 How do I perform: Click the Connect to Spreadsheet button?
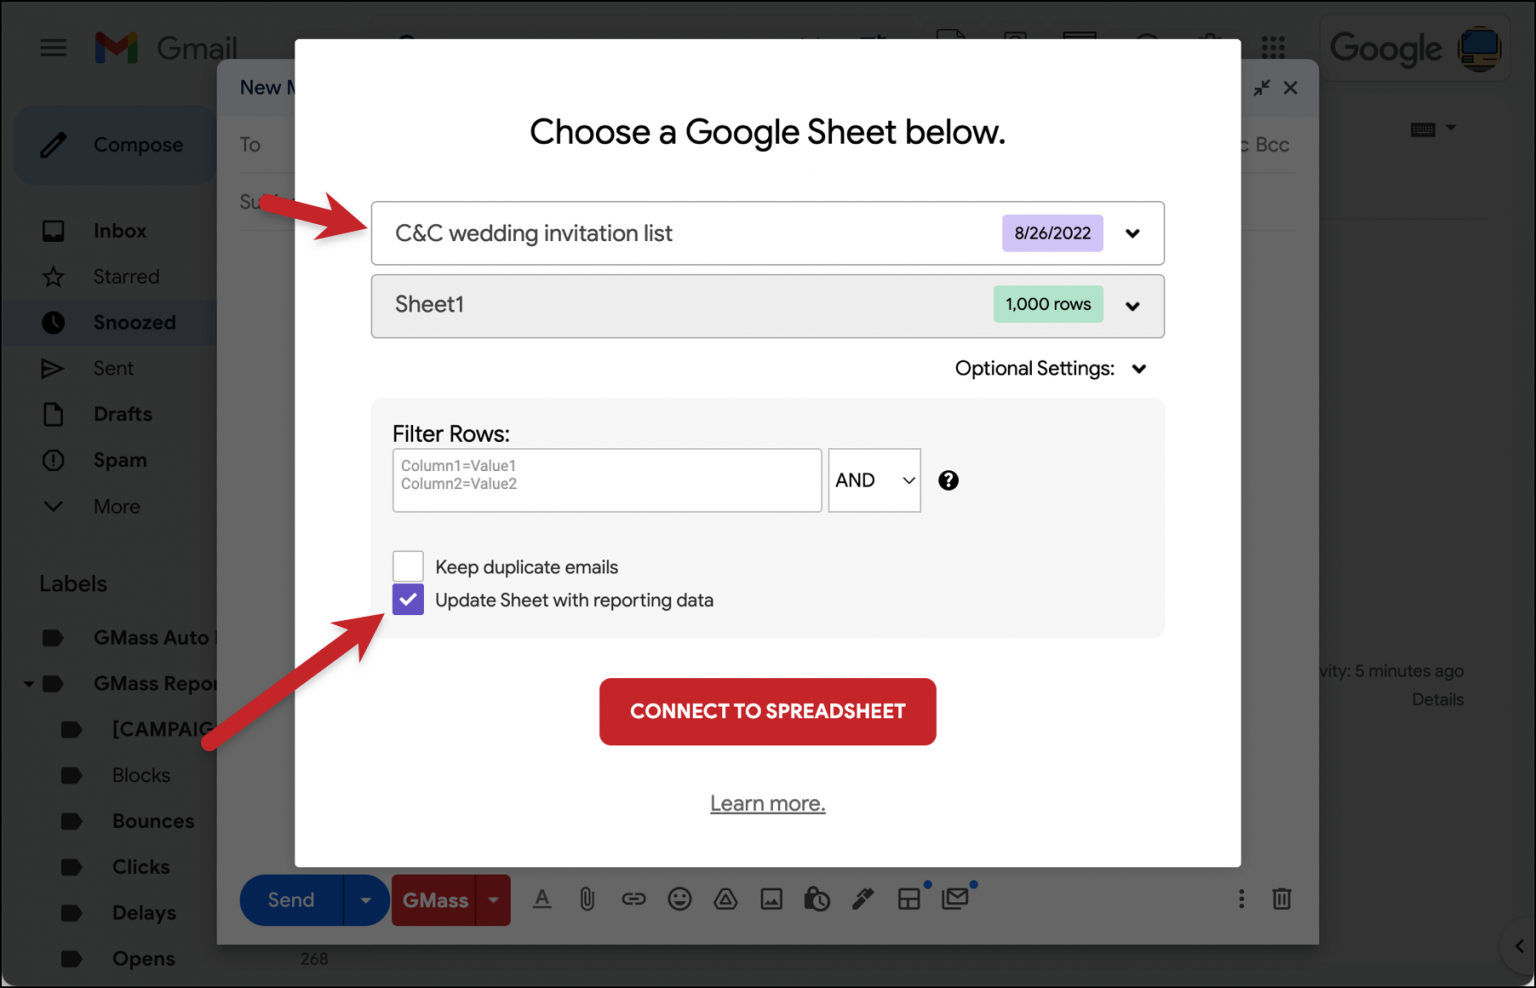[x=767, y=711]
